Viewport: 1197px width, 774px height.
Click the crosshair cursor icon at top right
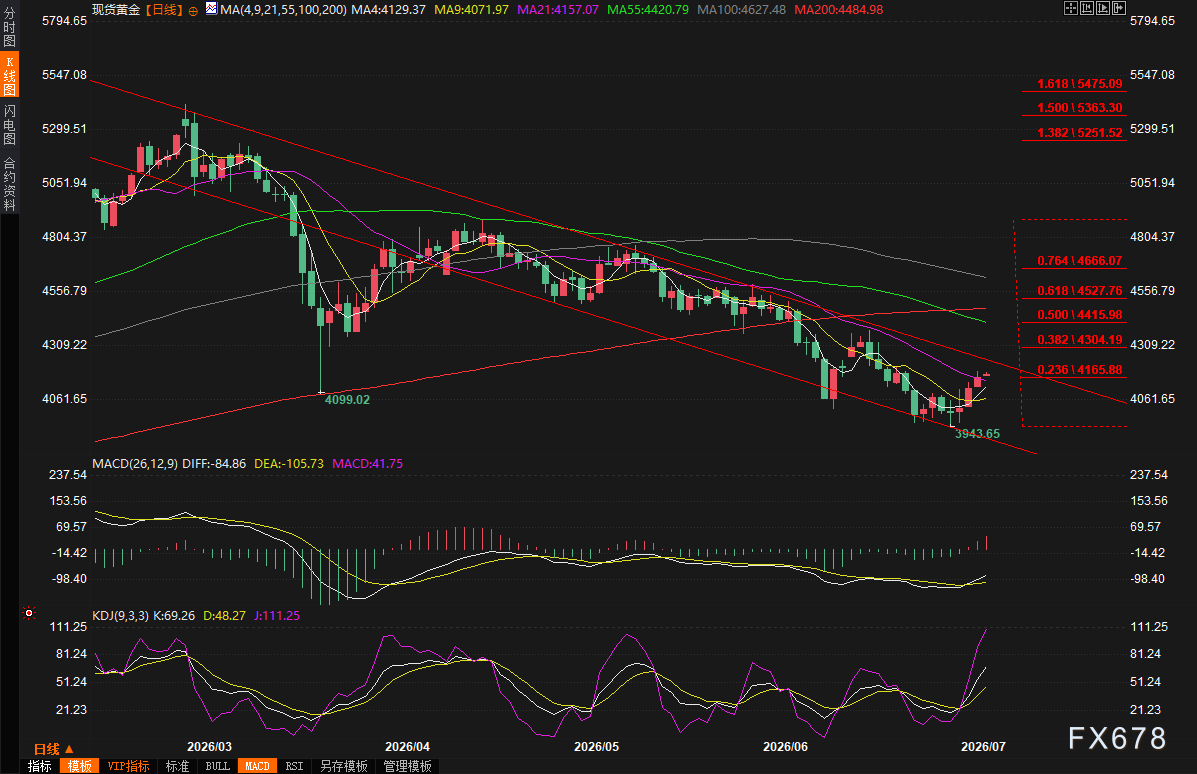click(x=1071, y=8)
